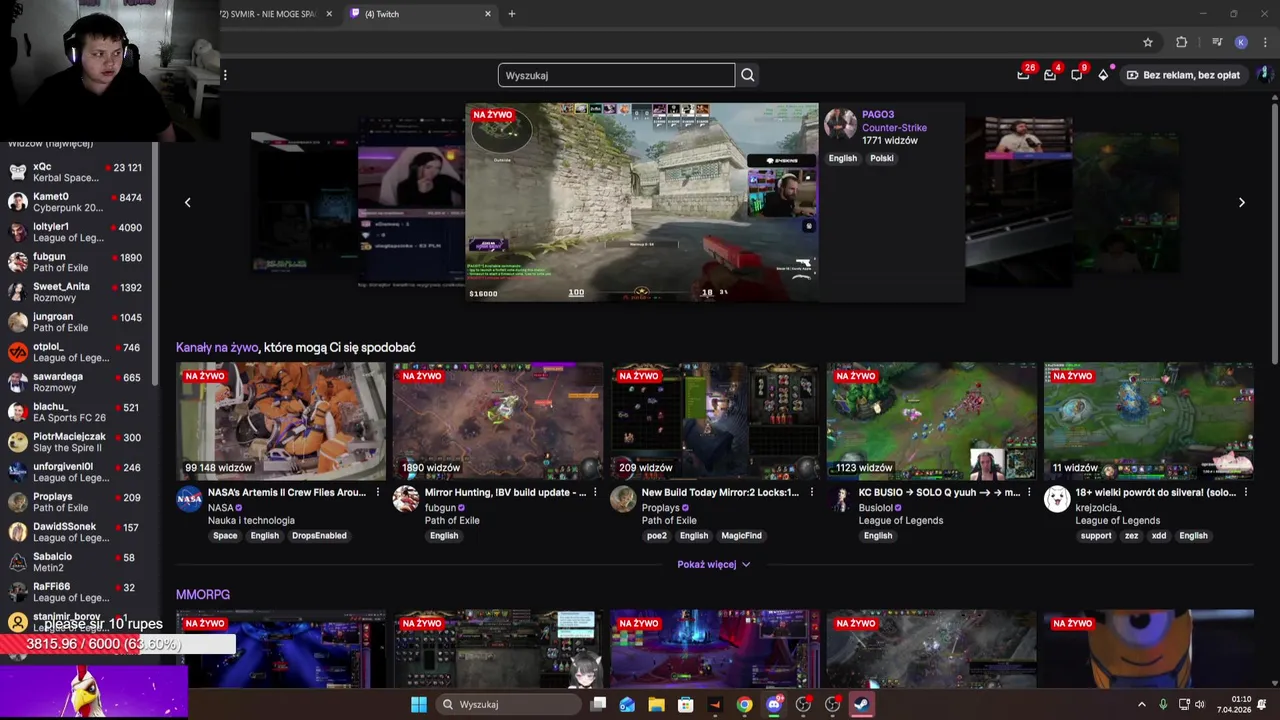The height and width of the screenshot is (720, 1280).
Task: Open Sabalcio channel in sidebar
Action: click(77, 562)
